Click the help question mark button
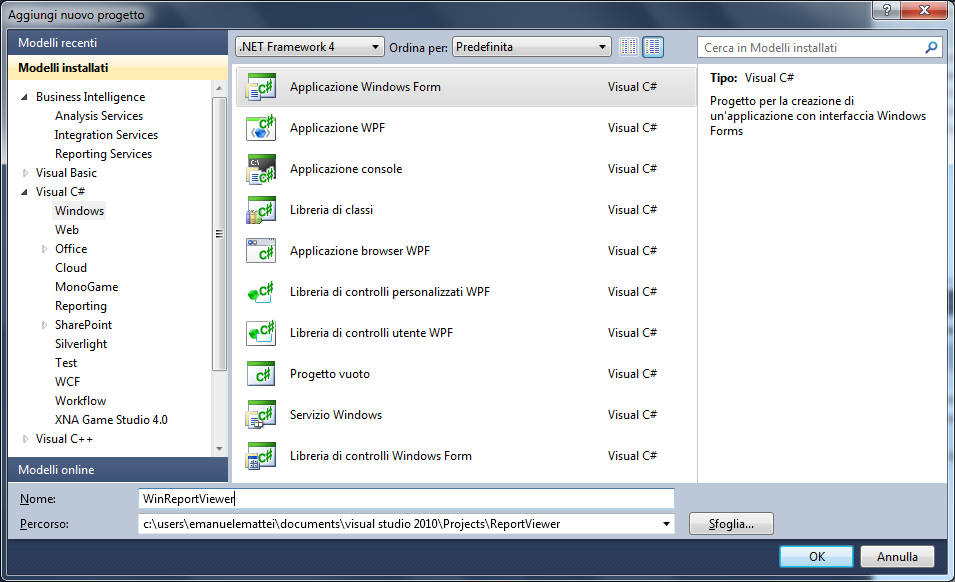 point(887,10)
